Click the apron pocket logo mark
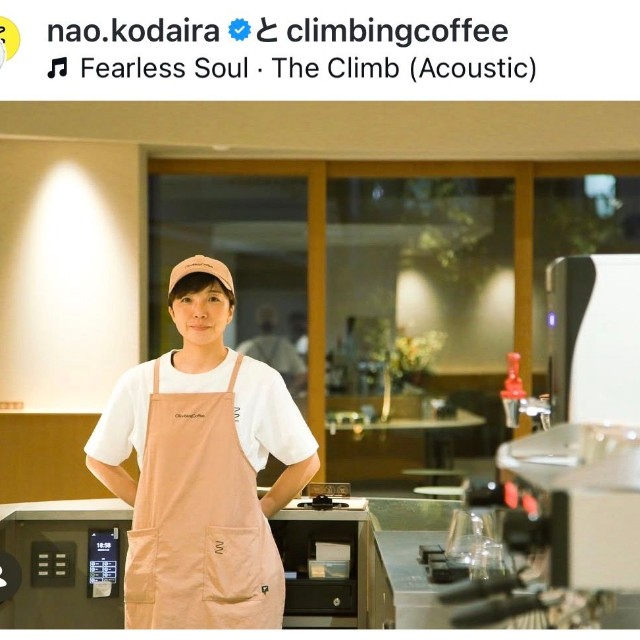The width and height of the screenshot is (640, 640). pyautogui.click(x=219, y=547)
